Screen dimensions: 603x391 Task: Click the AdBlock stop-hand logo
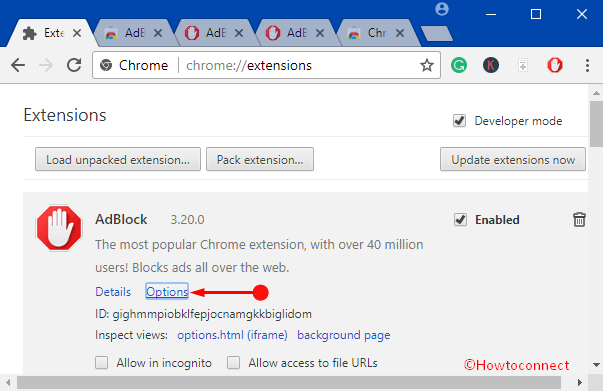coord(59,228)
